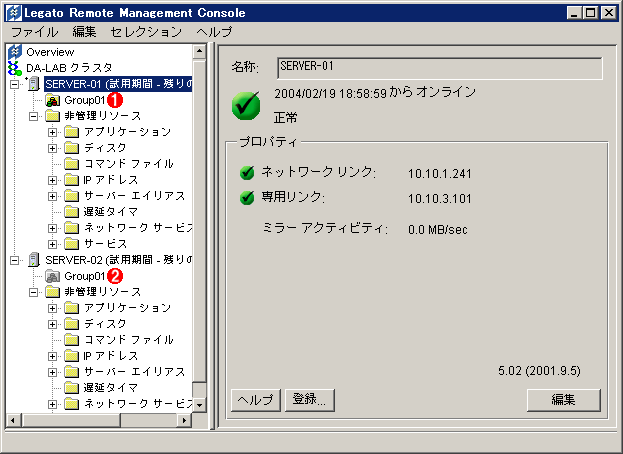
Task: Select Group01 icon under SERVER-02
Action: pos(52,276)
